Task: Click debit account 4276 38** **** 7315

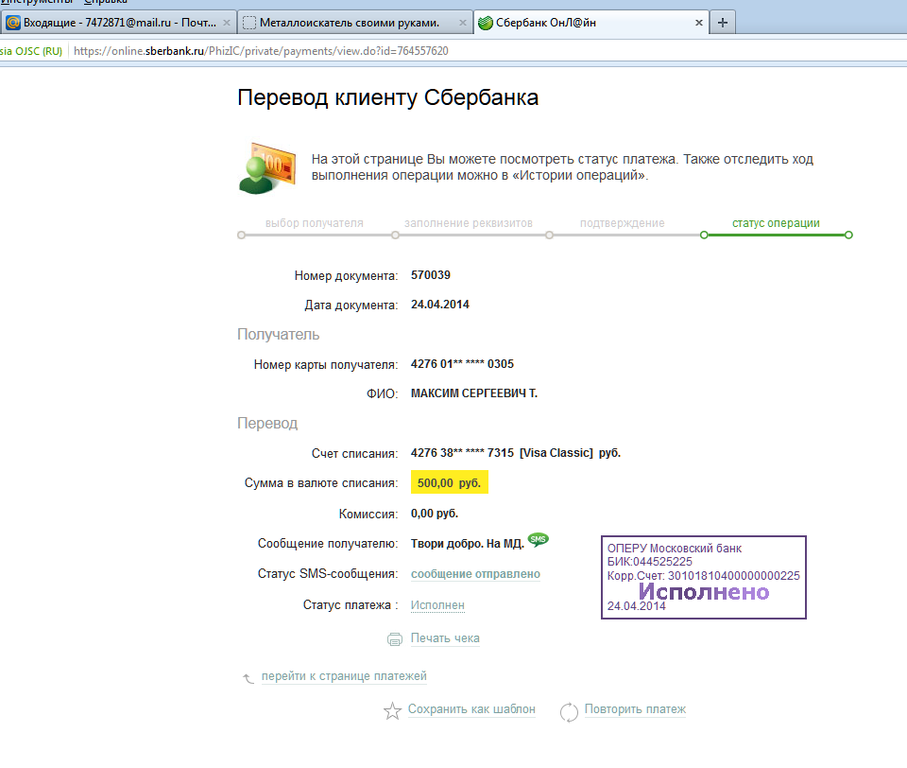Action: pyautogui.click(x=462, y=453)
